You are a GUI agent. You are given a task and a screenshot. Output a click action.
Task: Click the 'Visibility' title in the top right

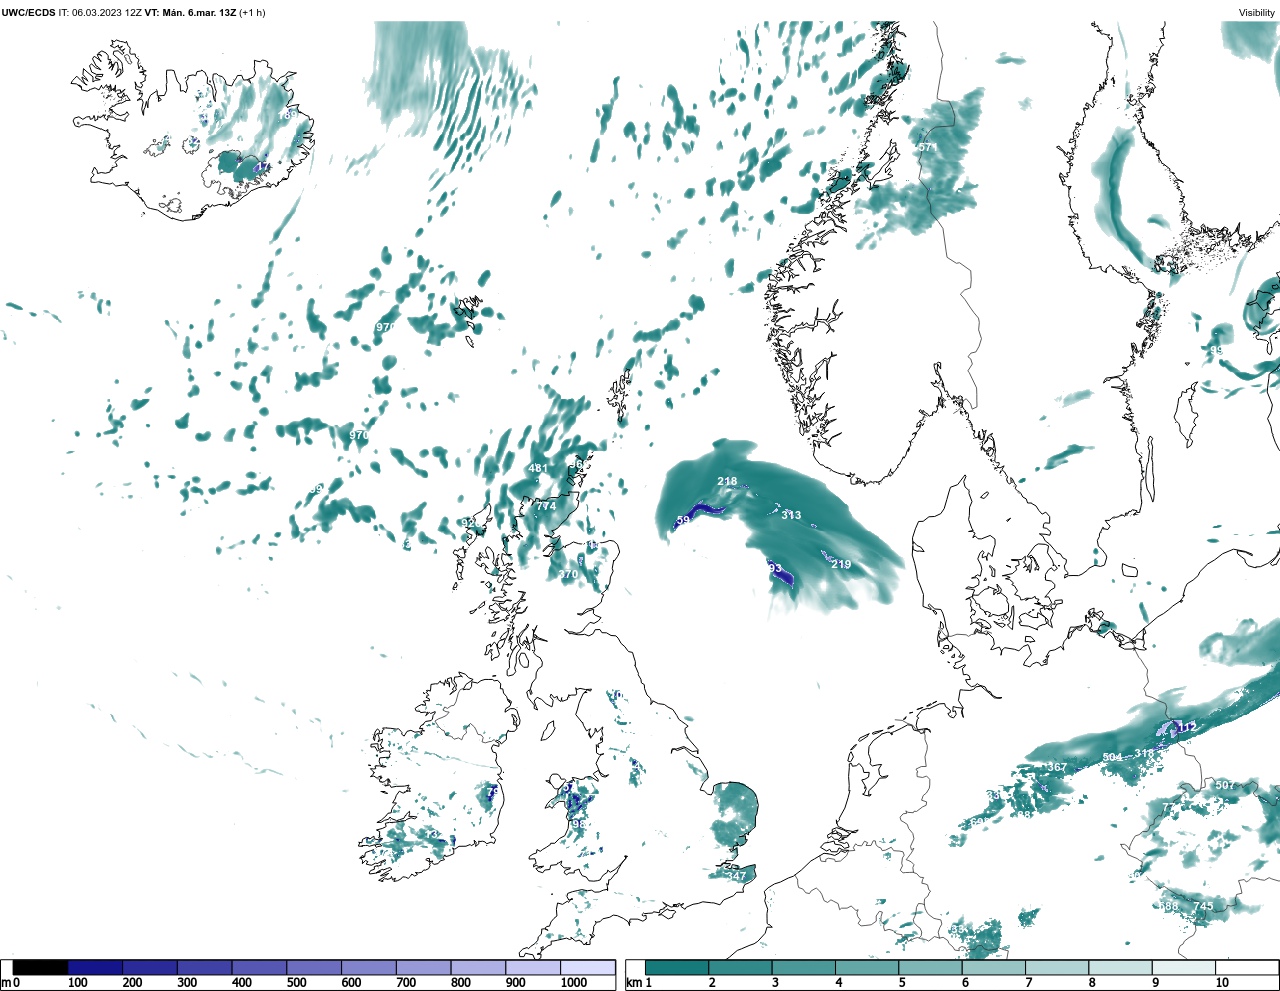tap(1257, 13)
